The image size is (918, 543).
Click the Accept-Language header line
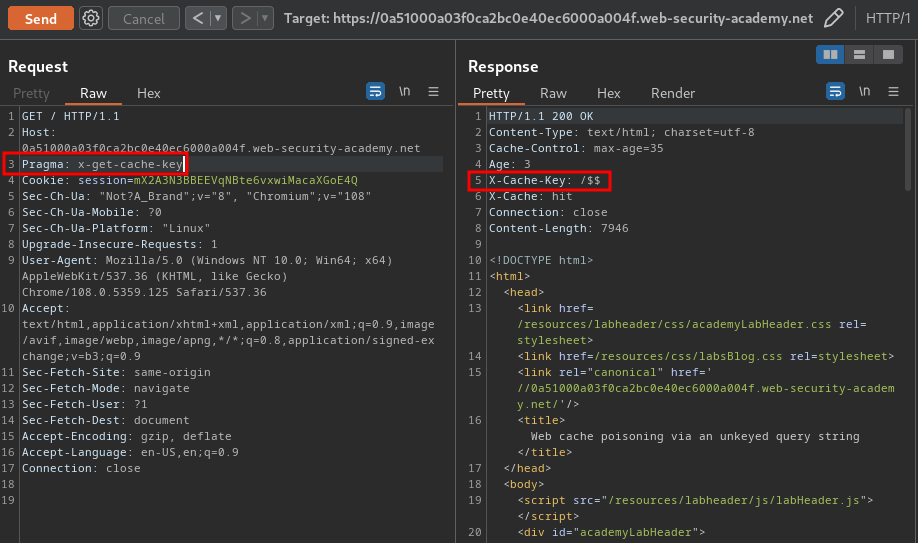(130, 452)
